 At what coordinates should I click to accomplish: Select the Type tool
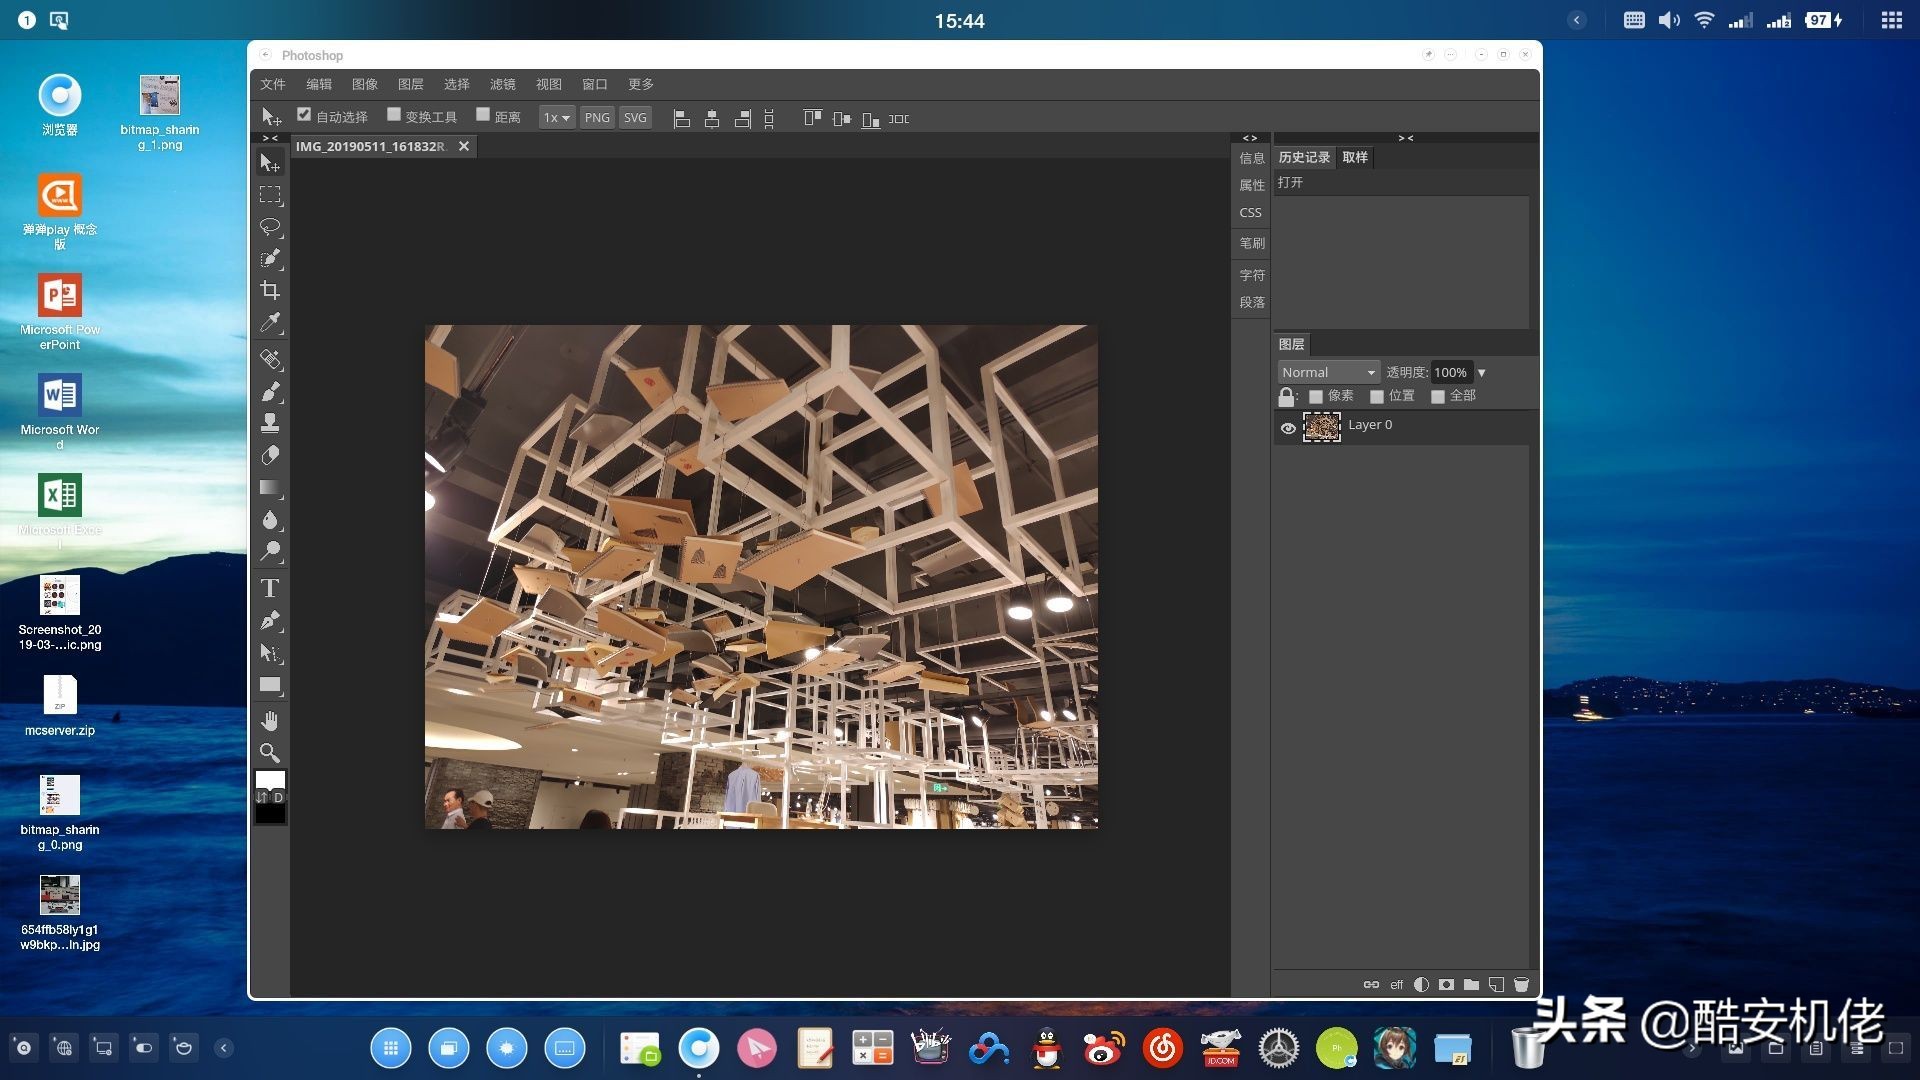270,588
